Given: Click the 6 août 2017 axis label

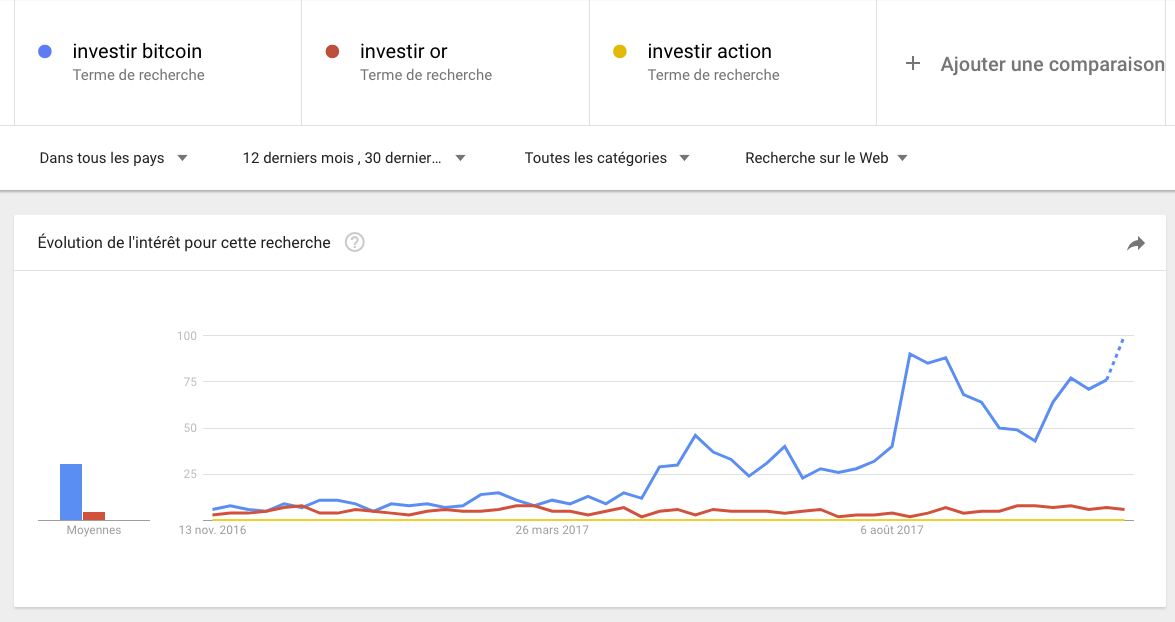Looking at the screenshot, I should [x=892, y=530].
